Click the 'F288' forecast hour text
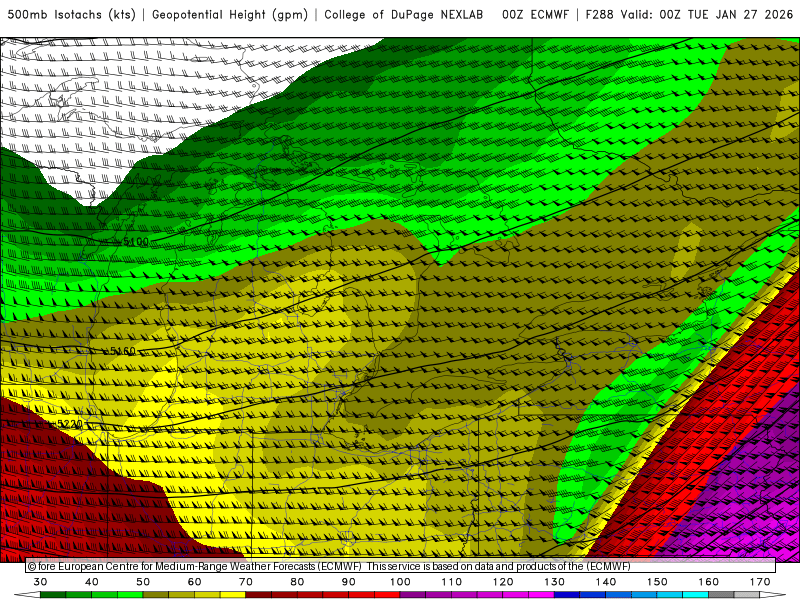Screen dimensions: 800x600 coord(599,15)
